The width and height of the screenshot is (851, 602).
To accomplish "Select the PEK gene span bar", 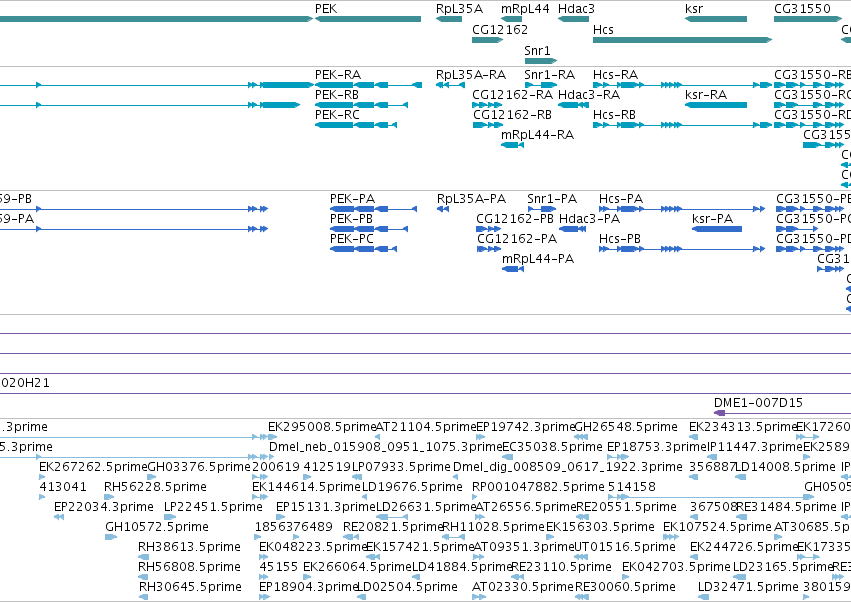I will 368,19.
